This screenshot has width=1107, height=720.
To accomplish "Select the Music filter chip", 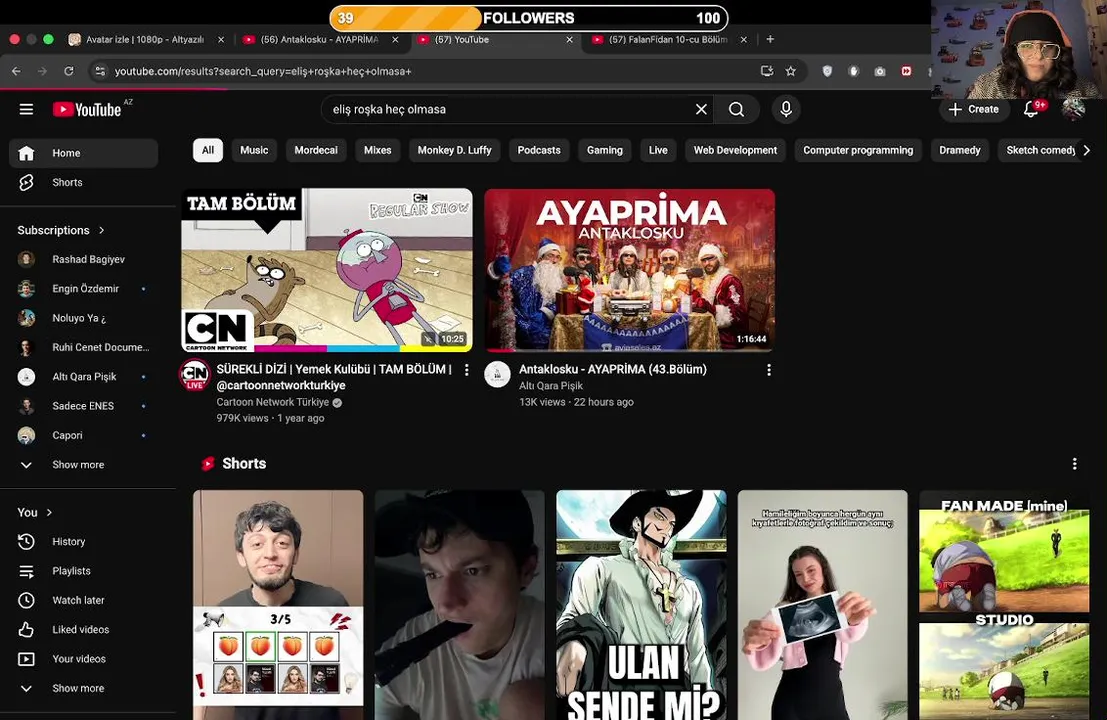I will [254, 150].
